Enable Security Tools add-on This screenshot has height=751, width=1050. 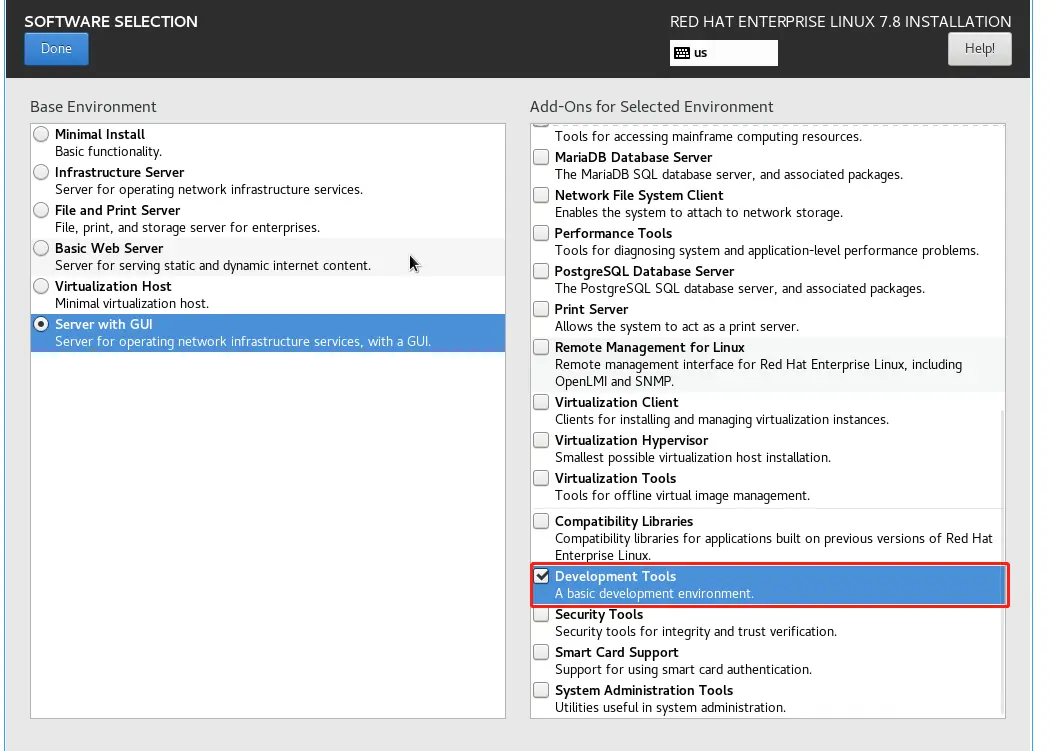coord(541,614)
